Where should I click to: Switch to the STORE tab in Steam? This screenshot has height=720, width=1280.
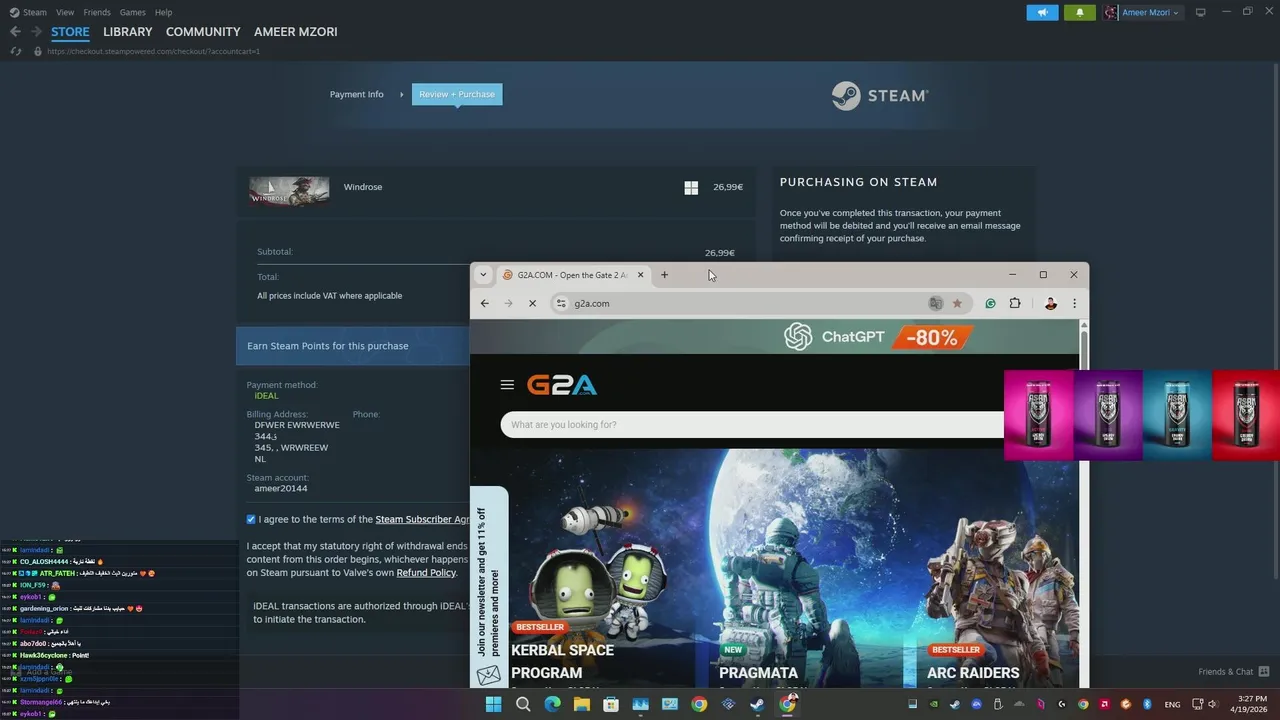tap(70, 32)
